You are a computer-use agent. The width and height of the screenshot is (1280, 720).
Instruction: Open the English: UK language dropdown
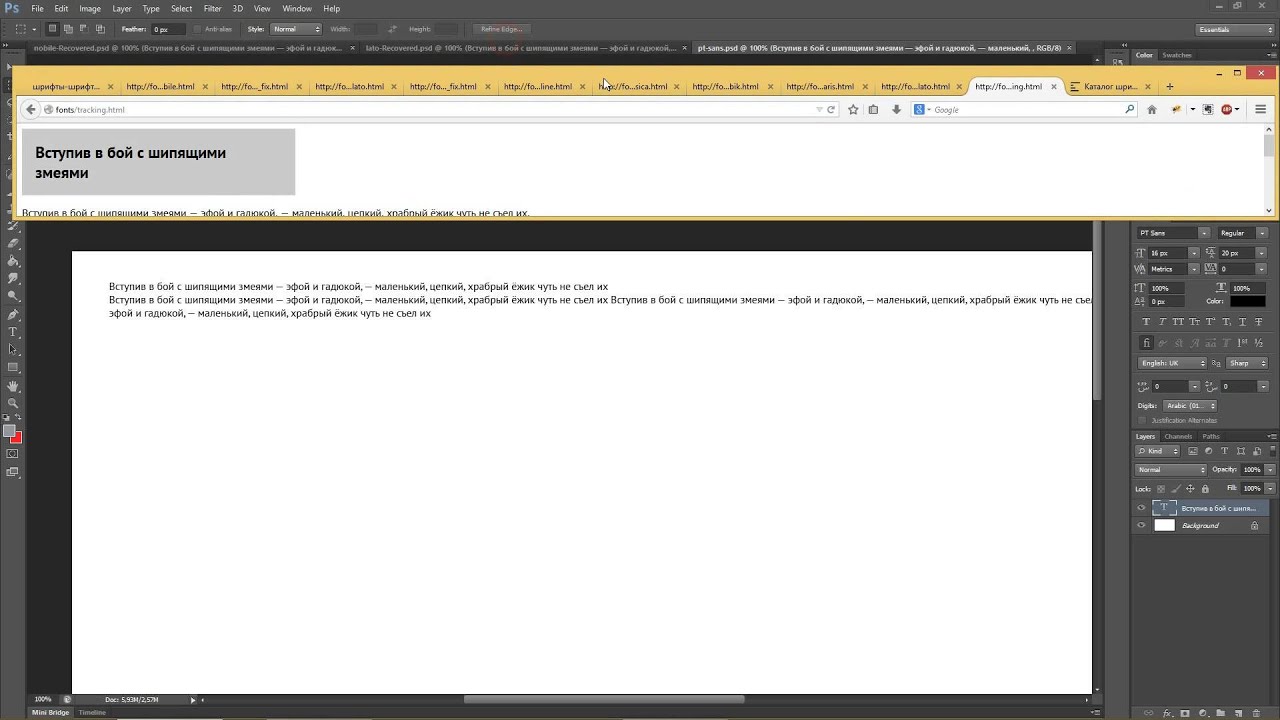click(1172, 363)
